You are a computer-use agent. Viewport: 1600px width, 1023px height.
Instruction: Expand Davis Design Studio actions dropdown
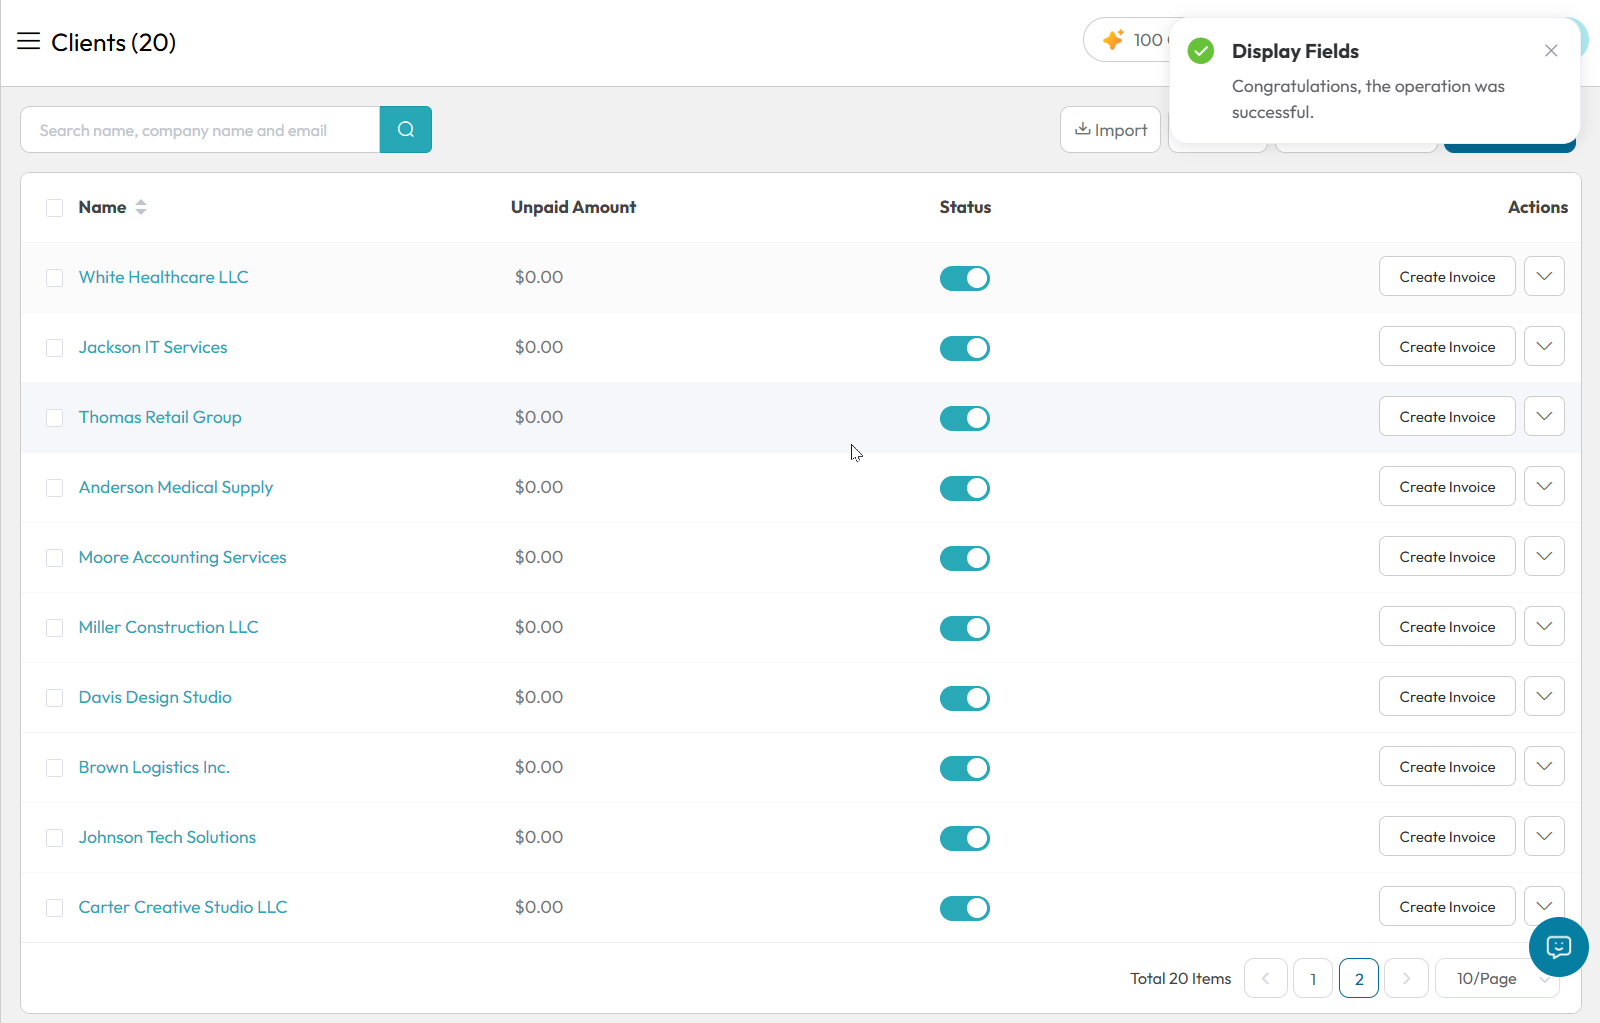(x=1544, y=697)
